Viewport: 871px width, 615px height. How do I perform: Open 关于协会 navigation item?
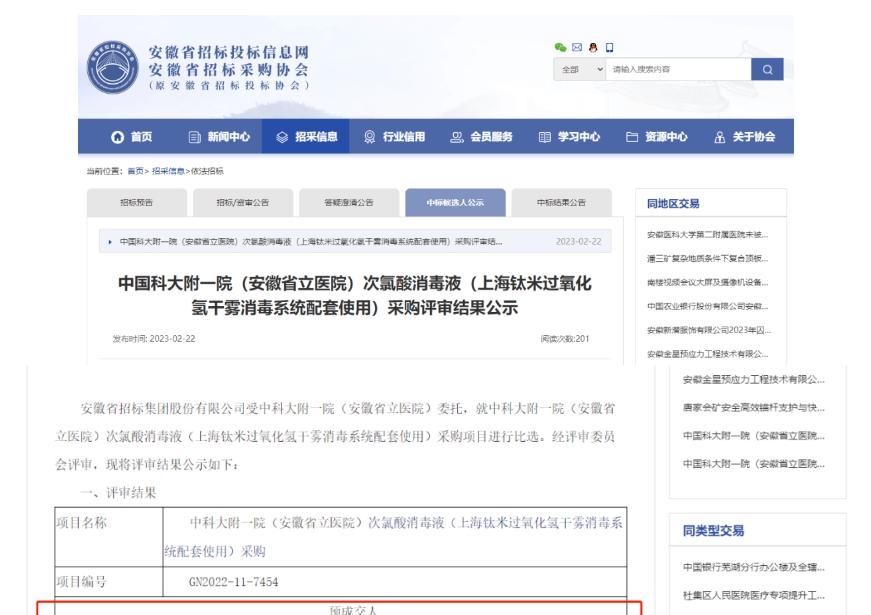tap(745, 137)
